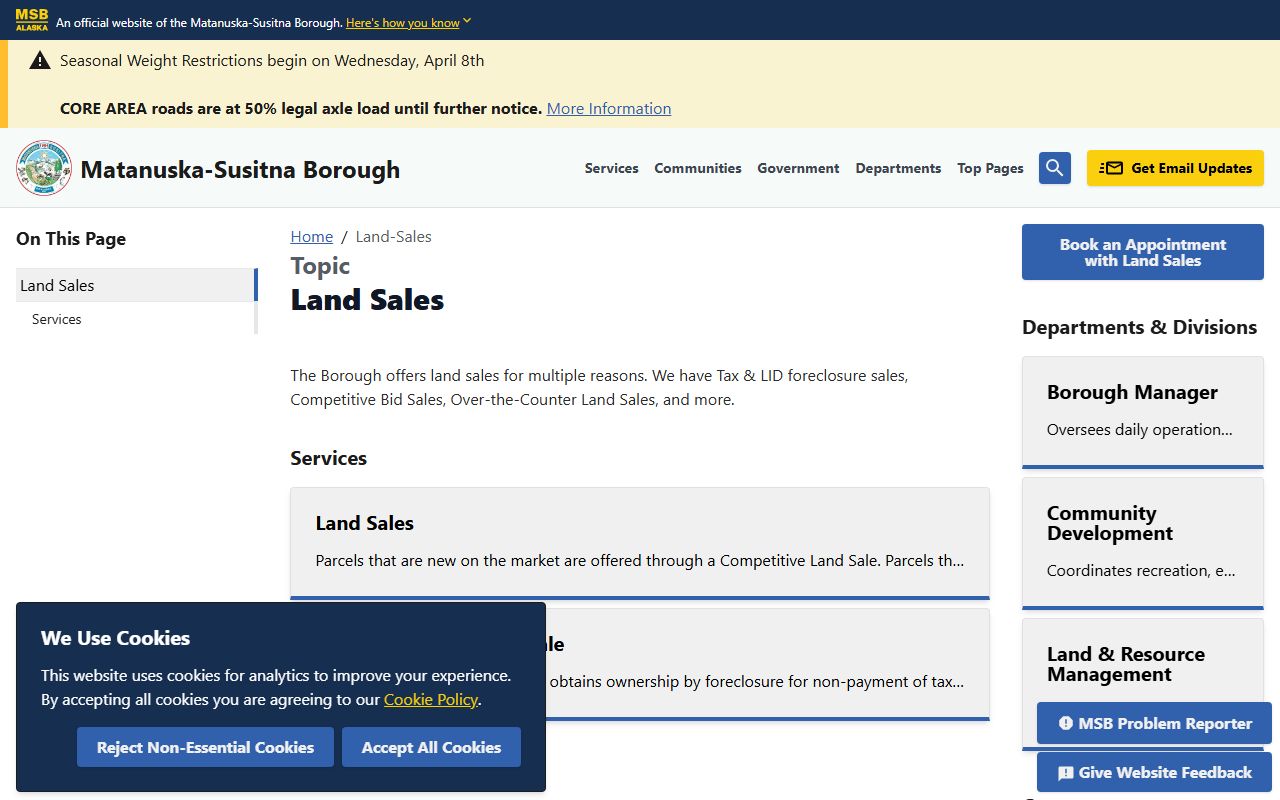Click the MSB Alaska logo badge
This screenshot has width=1280, height=800.
pyautogui.click(x=32, y=20)
